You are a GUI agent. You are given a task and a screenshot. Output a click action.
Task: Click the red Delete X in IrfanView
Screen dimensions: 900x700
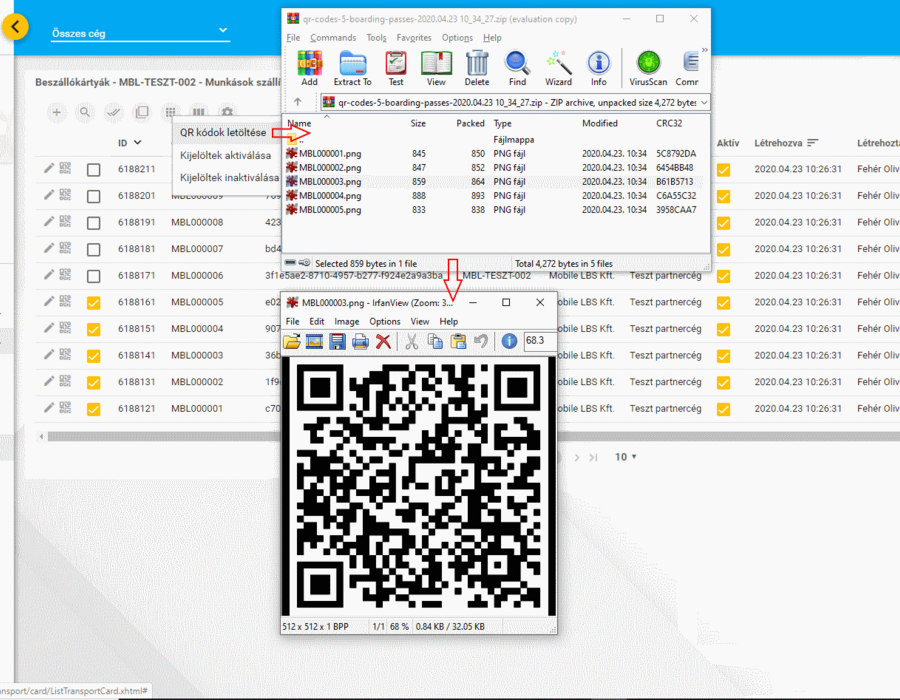pyautogui.click(x=383, y=341)
